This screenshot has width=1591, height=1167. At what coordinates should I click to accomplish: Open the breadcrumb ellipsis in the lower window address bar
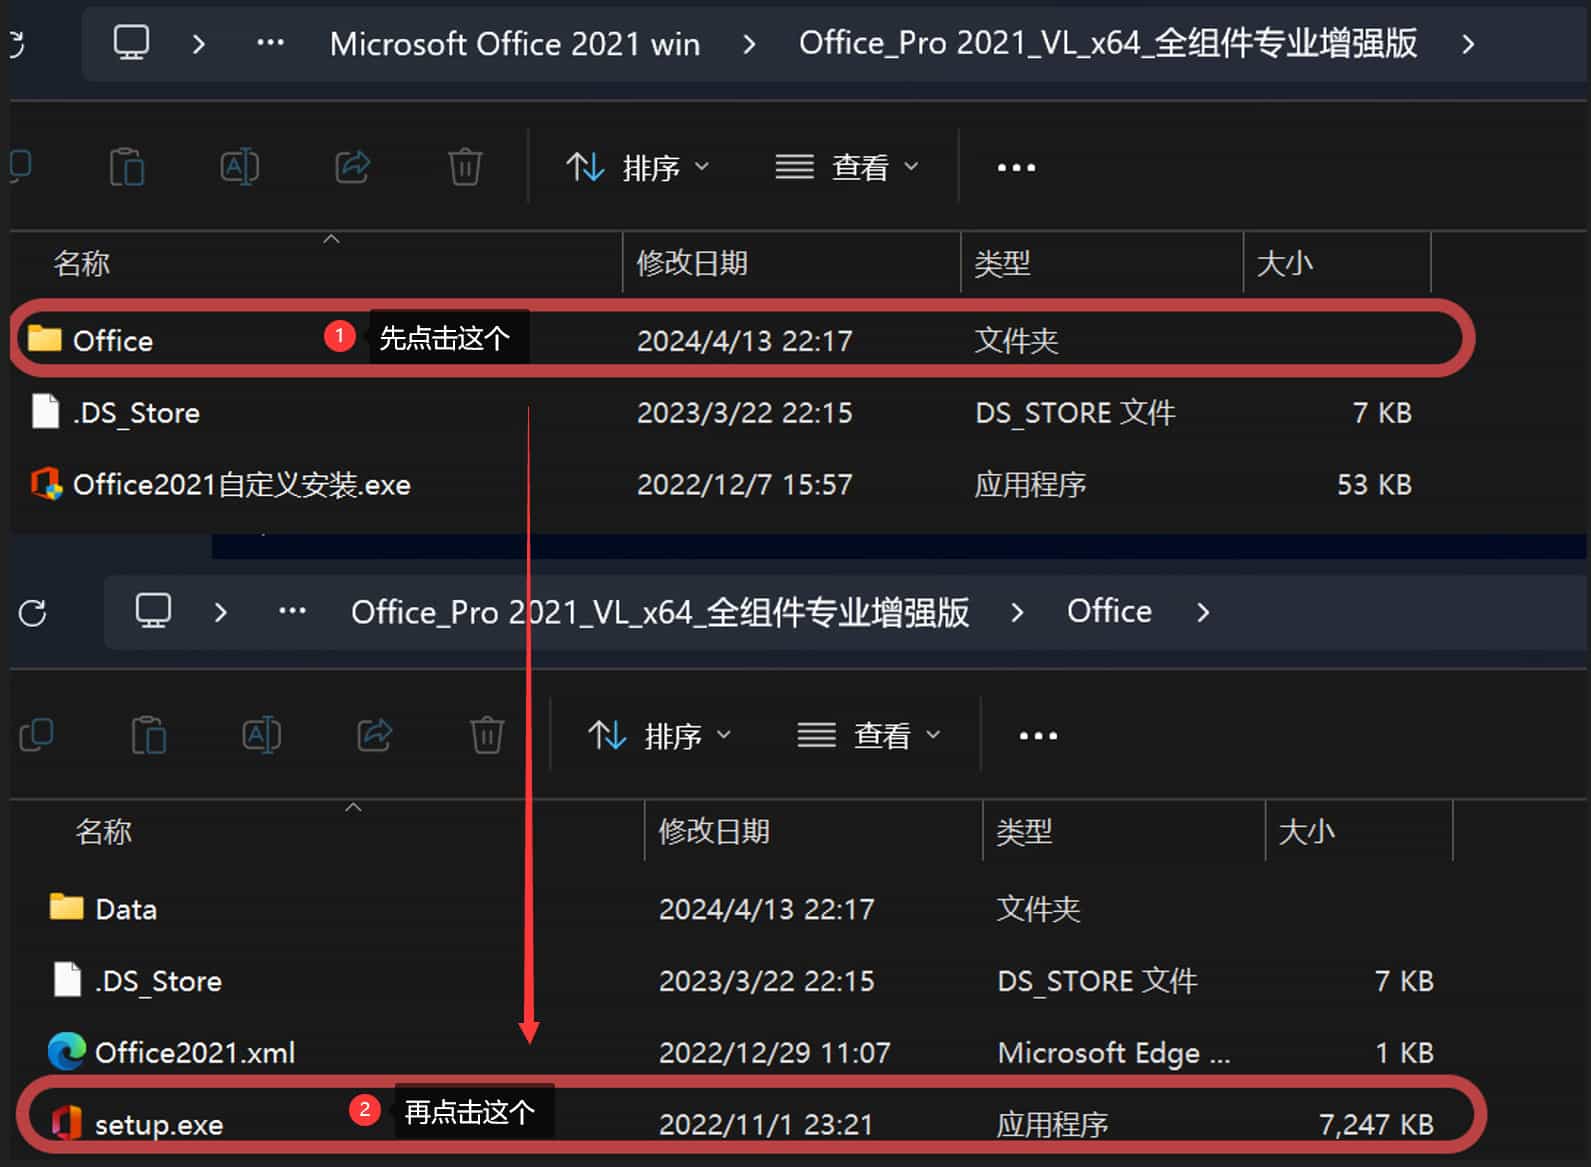click(292, 611)
